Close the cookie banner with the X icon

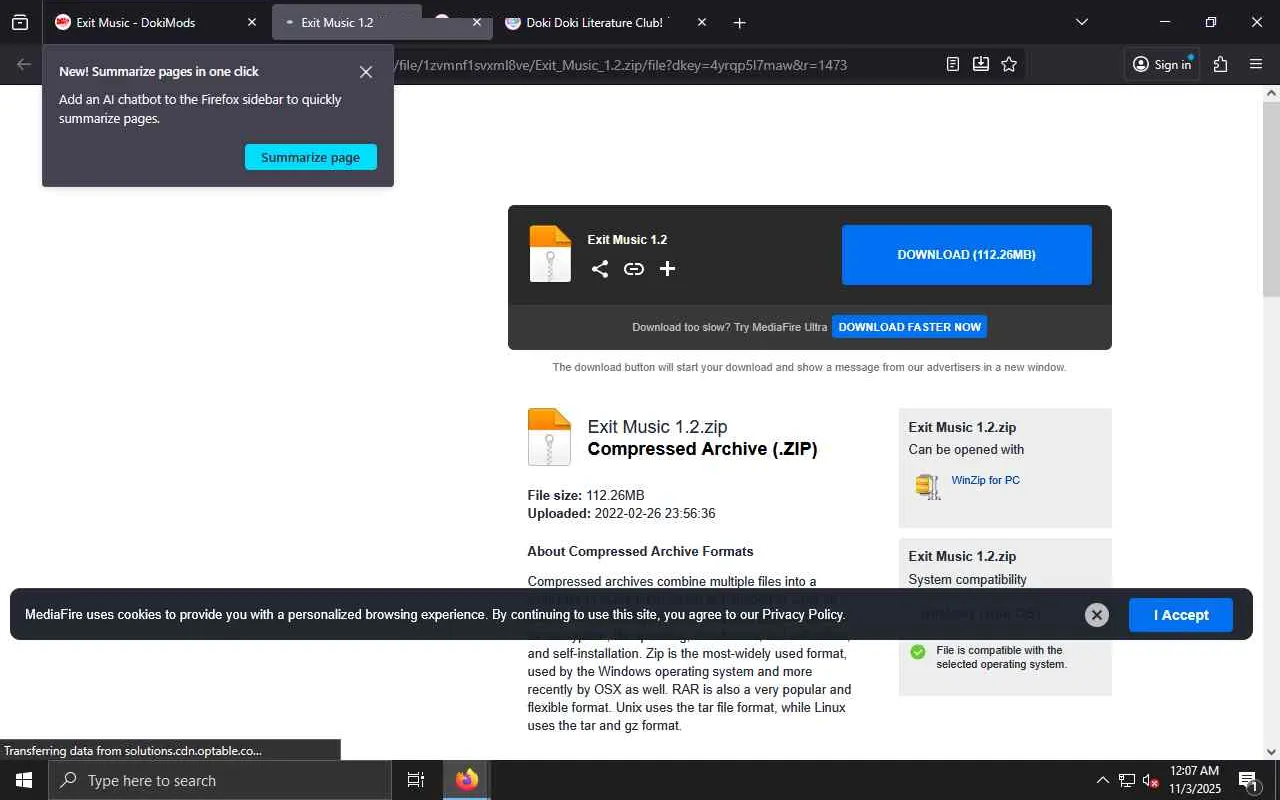tap(1097, 615)
